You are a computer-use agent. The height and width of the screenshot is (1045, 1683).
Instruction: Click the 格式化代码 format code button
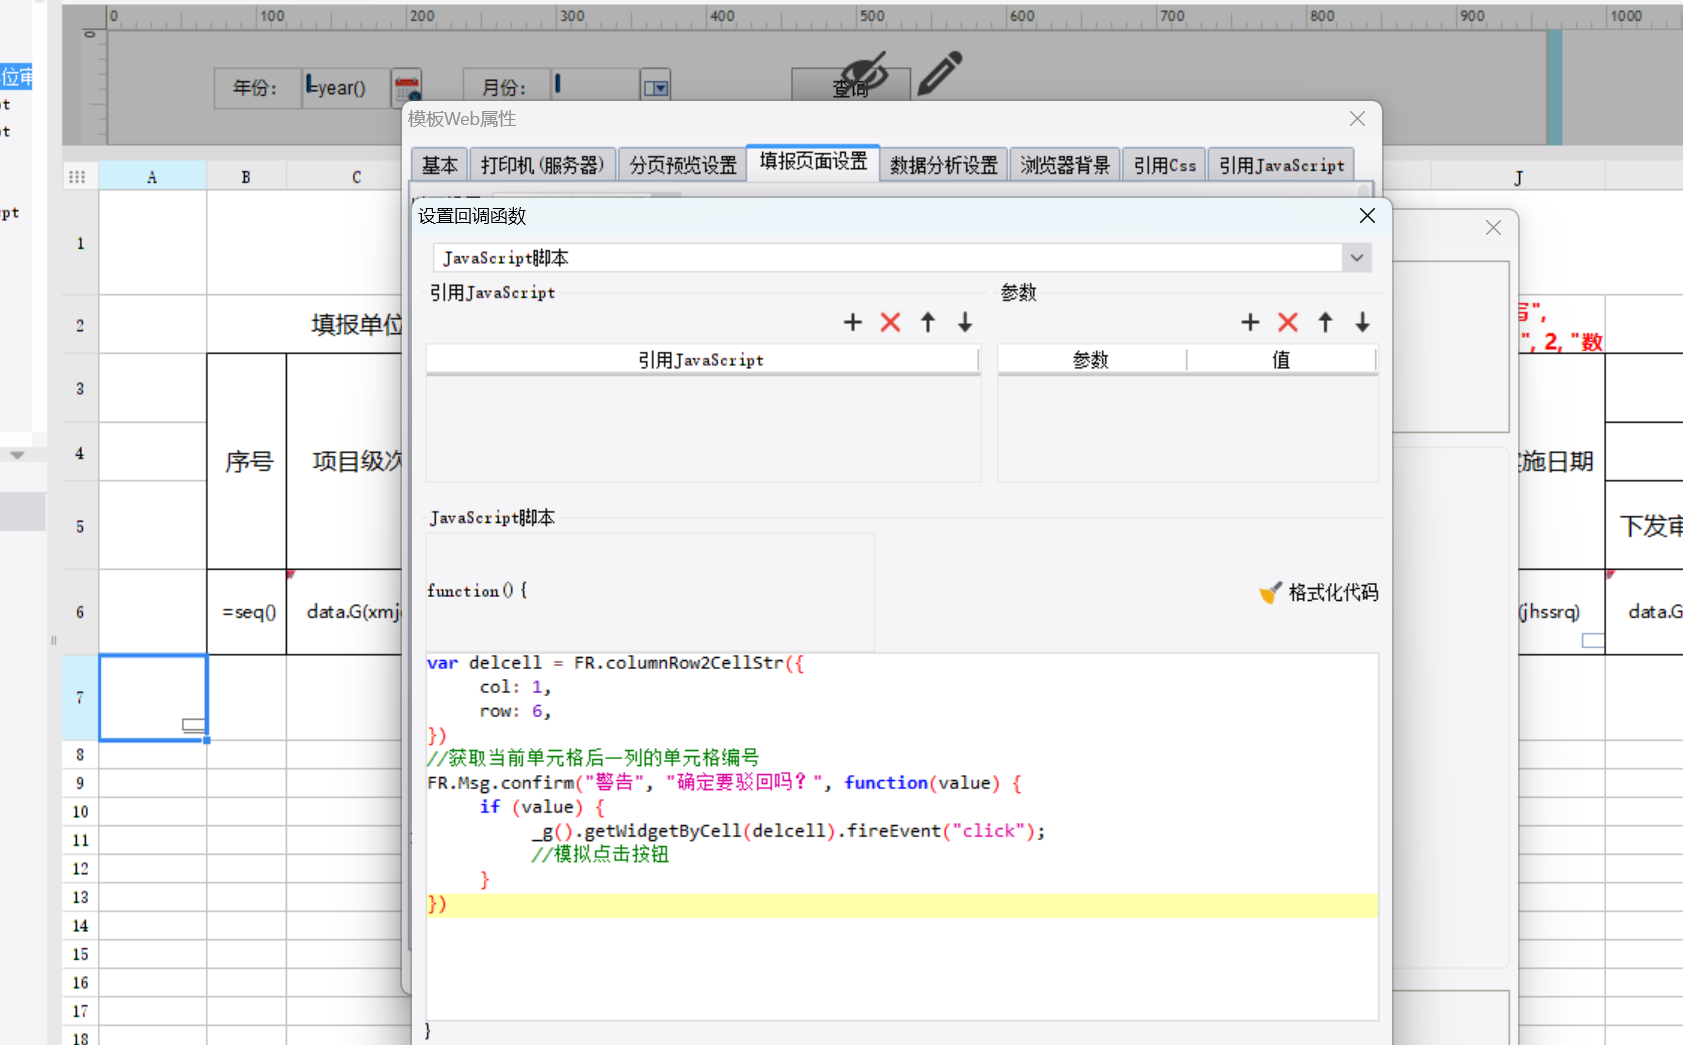pos(1318,593)
